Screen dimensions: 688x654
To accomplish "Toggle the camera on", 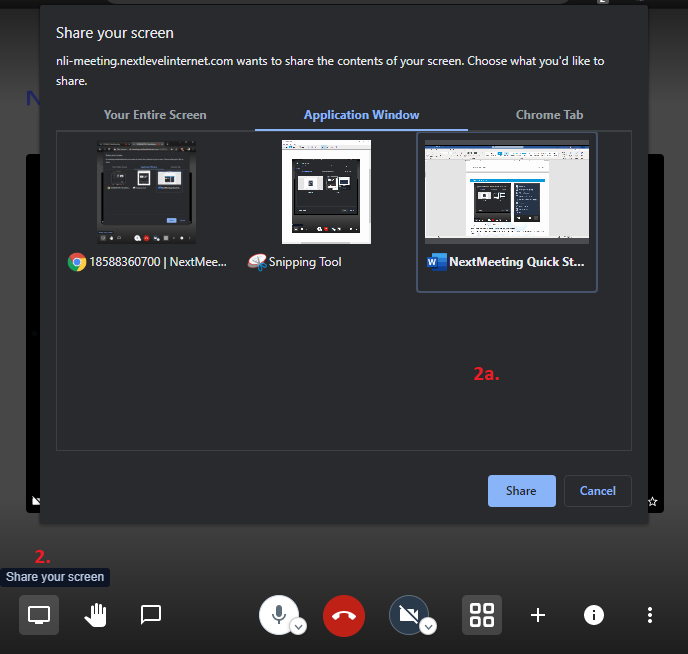I will click(408, 615).
